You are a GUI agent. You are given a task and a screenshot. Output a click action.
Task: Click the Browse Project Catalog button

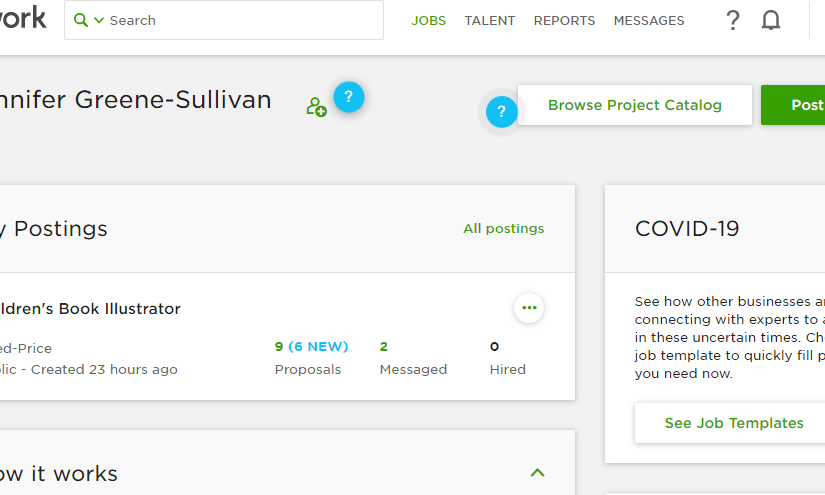(x=634, y=105)
